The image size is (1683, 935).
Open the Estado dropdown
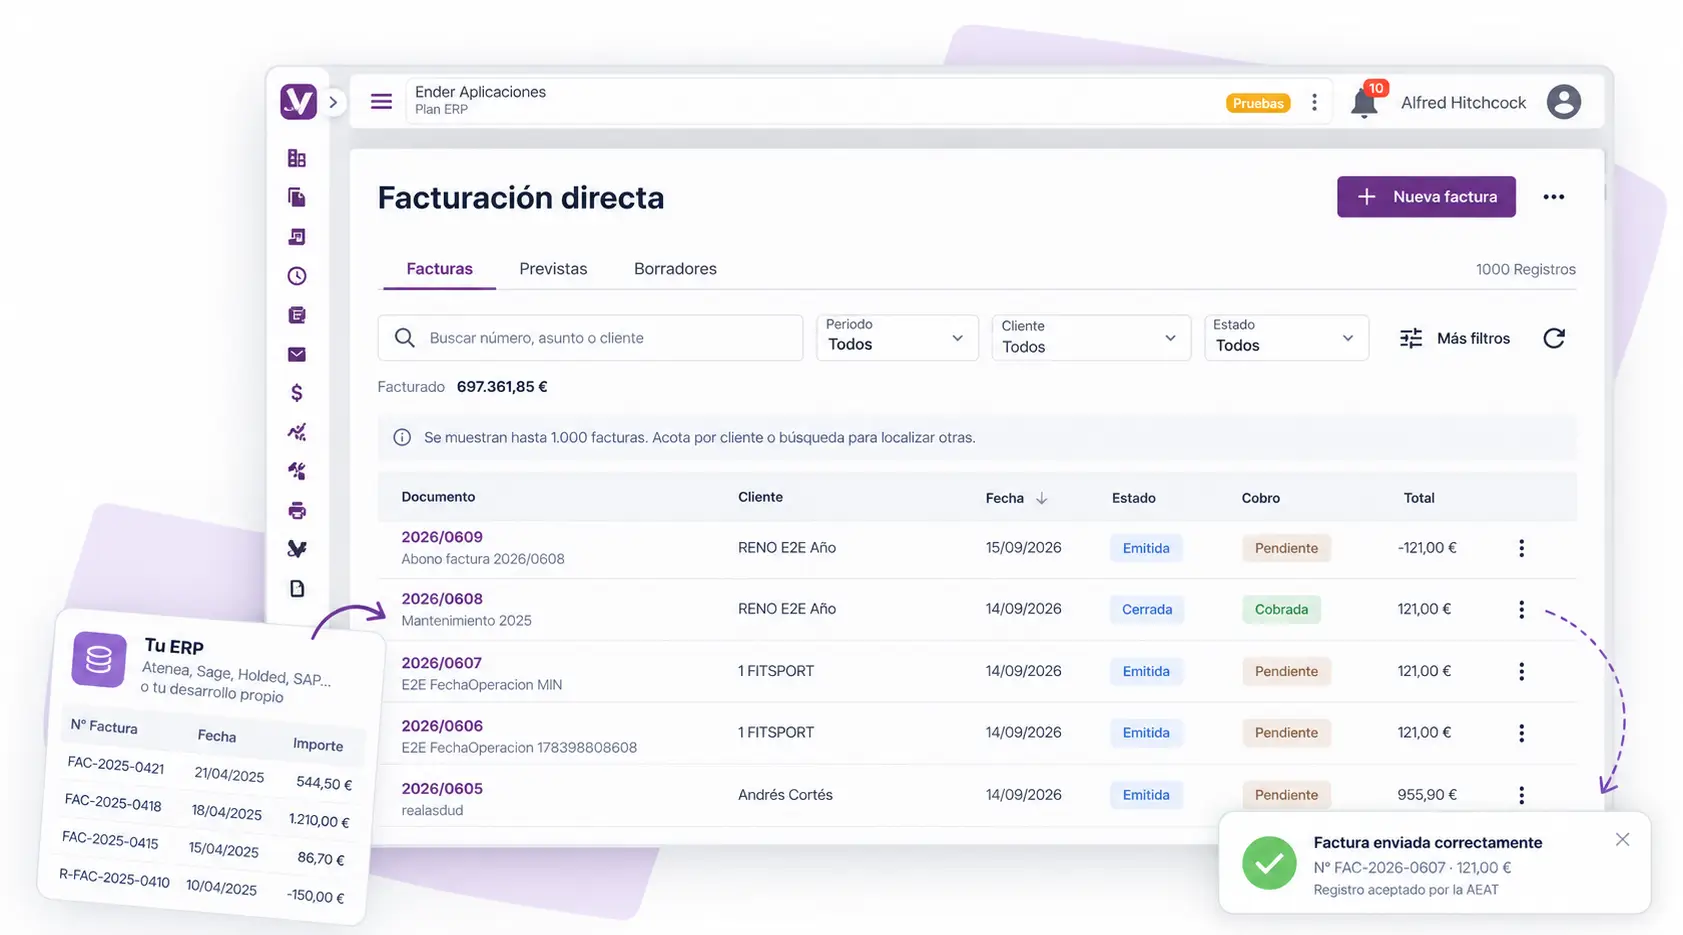click(1286, 338)
